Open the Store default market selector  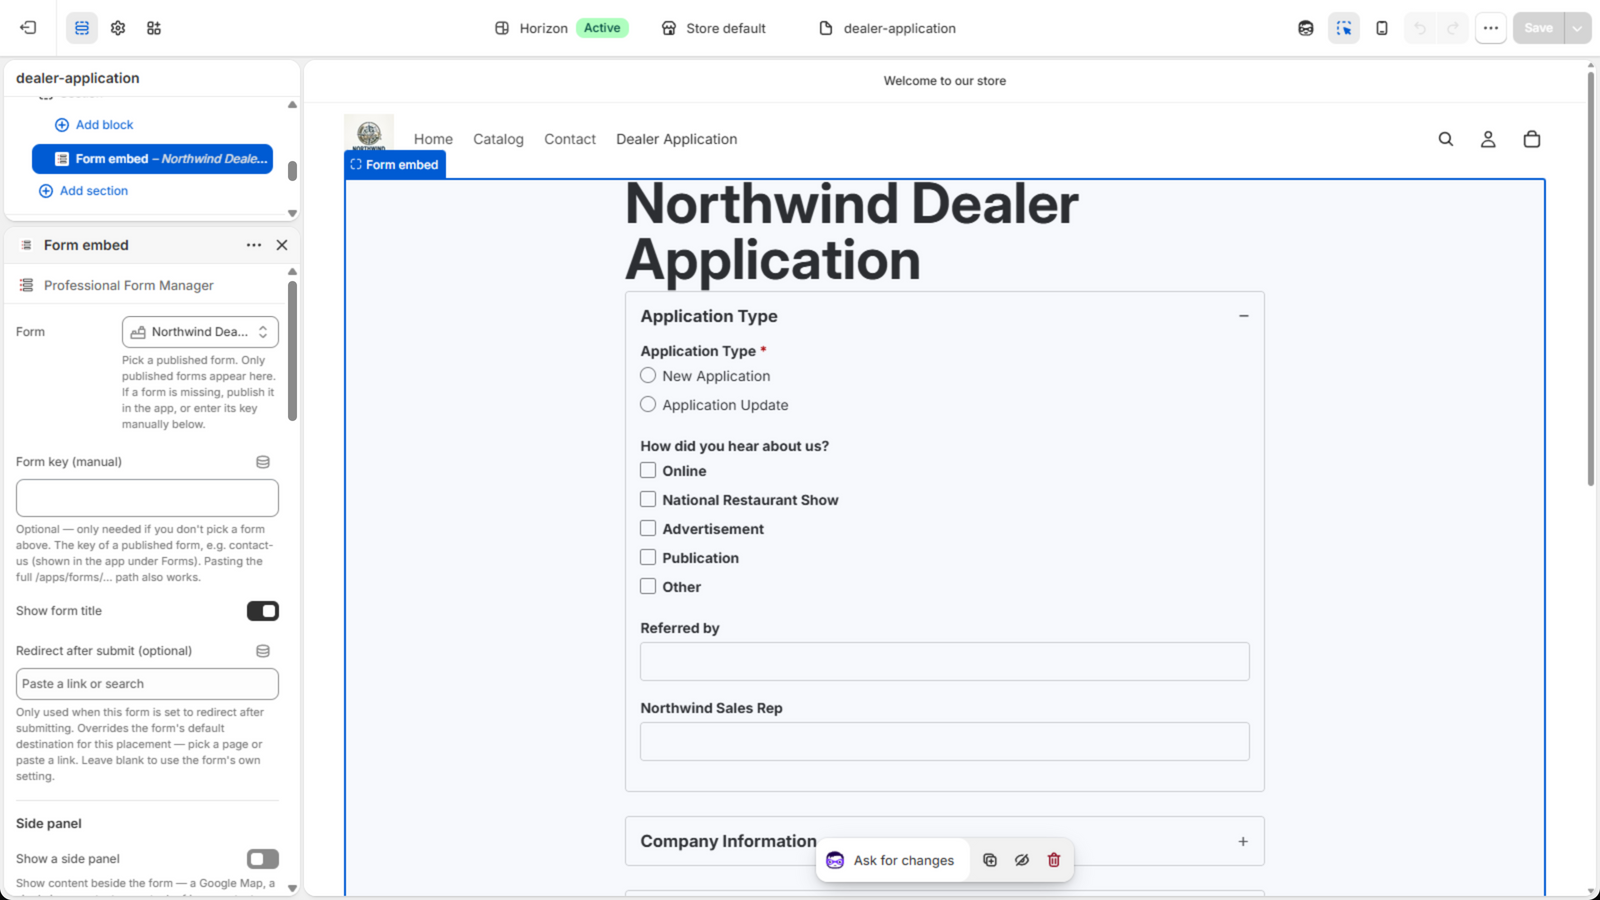714,28
